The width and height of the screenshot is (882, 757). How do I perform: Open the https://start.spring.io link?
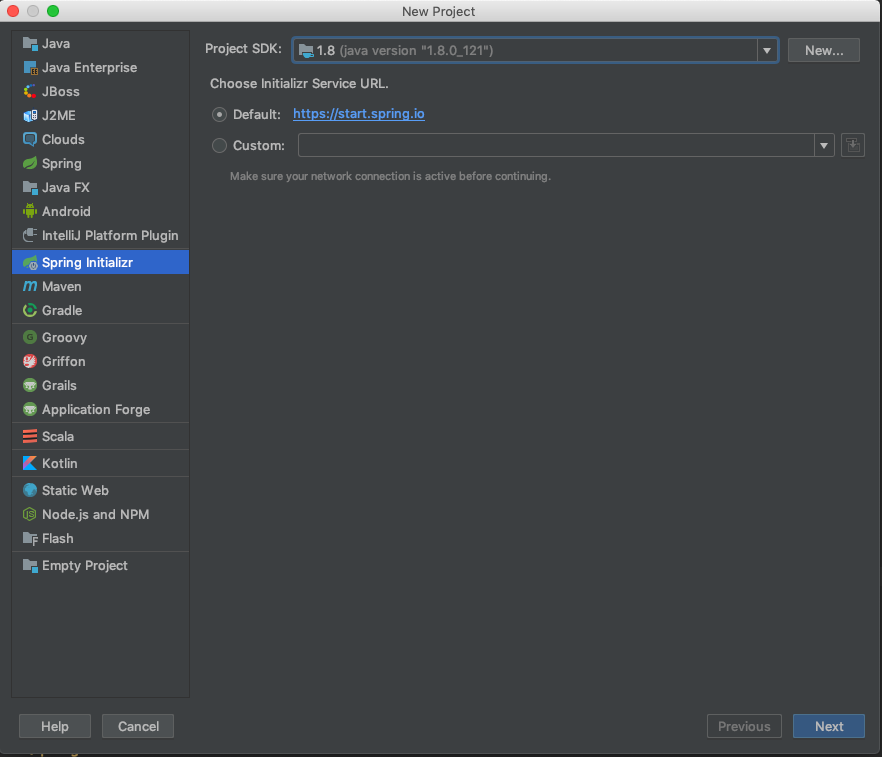click(x=359, y=114)
